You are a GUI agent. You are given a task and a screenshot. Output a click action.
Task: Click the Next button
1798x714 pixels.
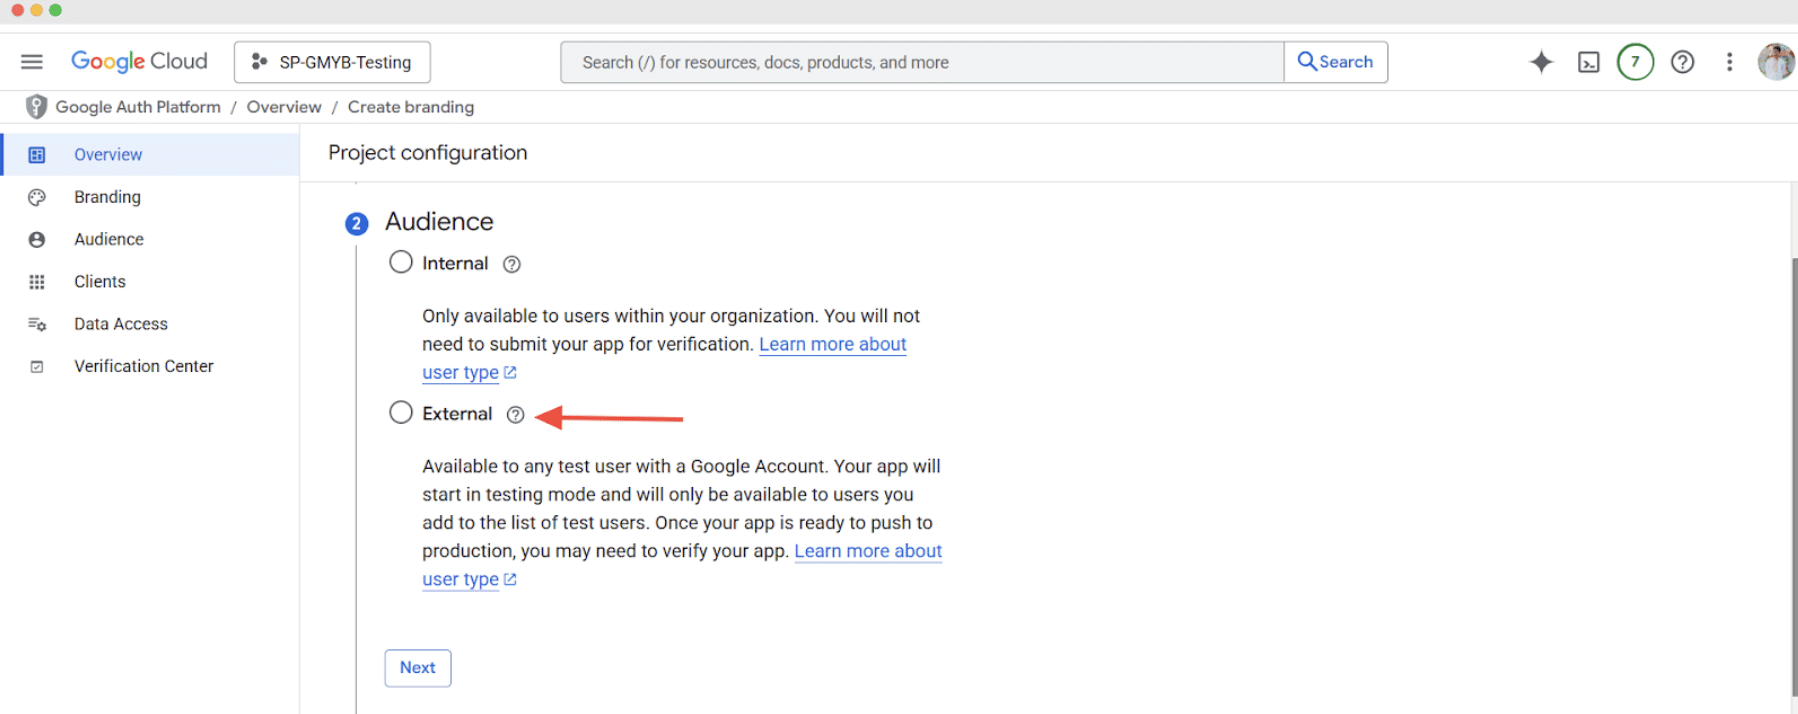(418, 668)
